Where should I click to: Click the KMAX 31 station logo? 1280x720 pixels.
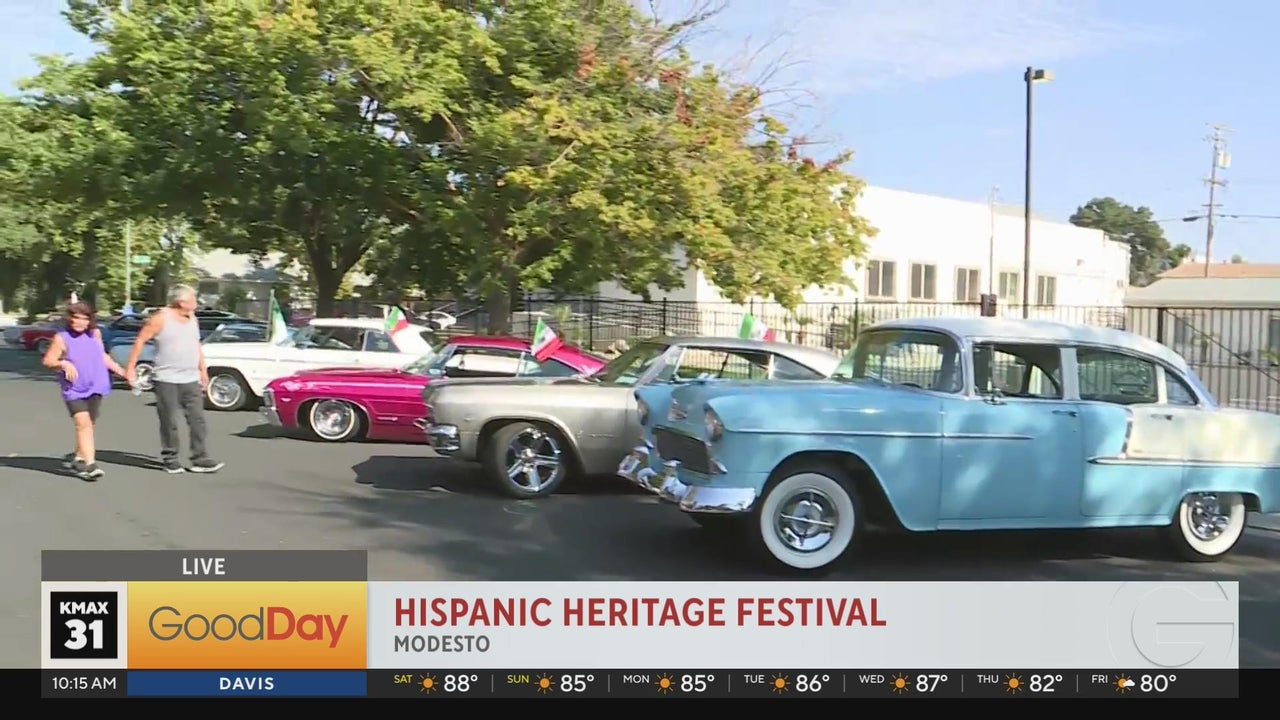pos(84,625)
